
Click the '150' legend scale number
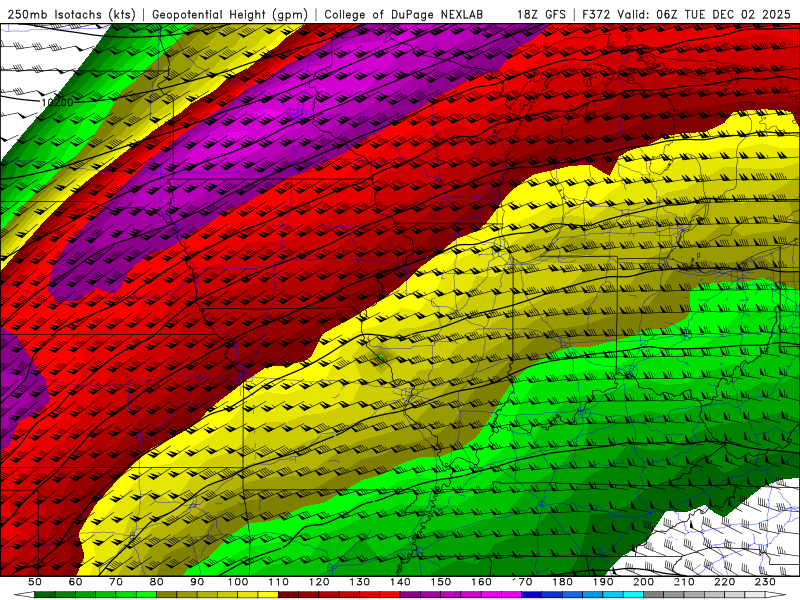pyautogui.click(x=441, y=582)
